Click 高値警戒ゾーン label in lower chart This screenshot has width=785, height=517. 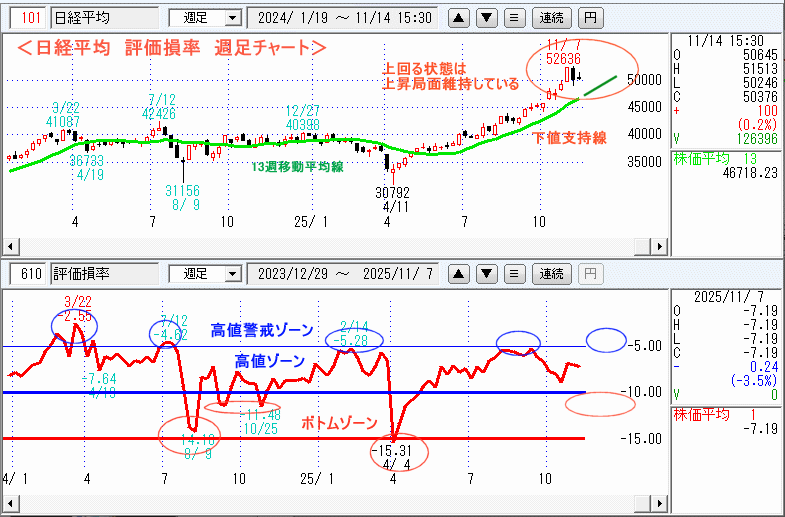click(262, 330)
